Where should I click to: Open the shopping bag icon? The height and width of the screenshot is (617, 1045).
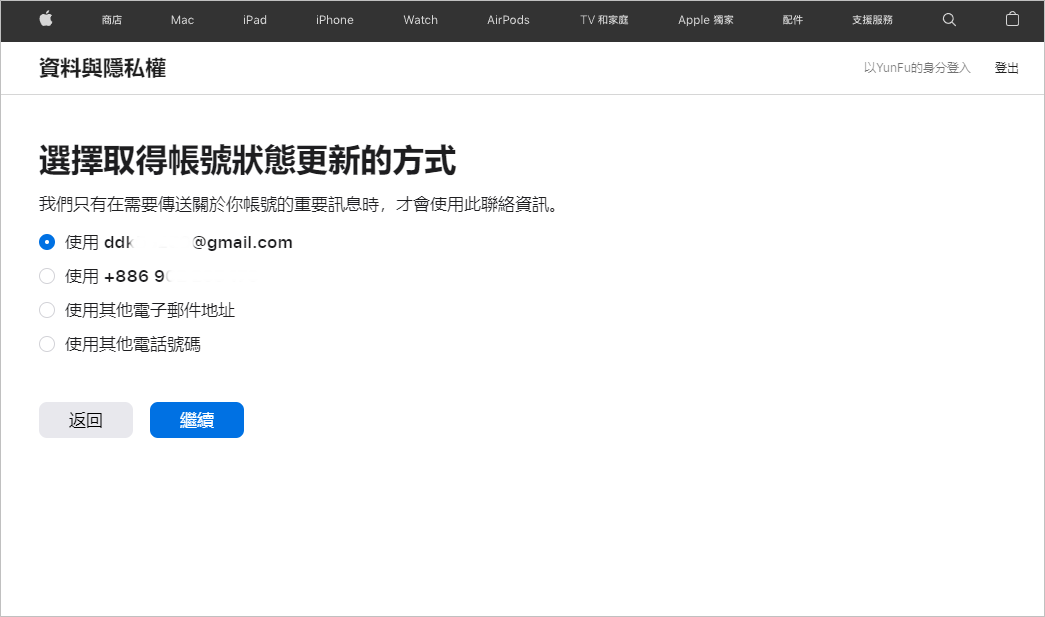(x=1012, y=20)
